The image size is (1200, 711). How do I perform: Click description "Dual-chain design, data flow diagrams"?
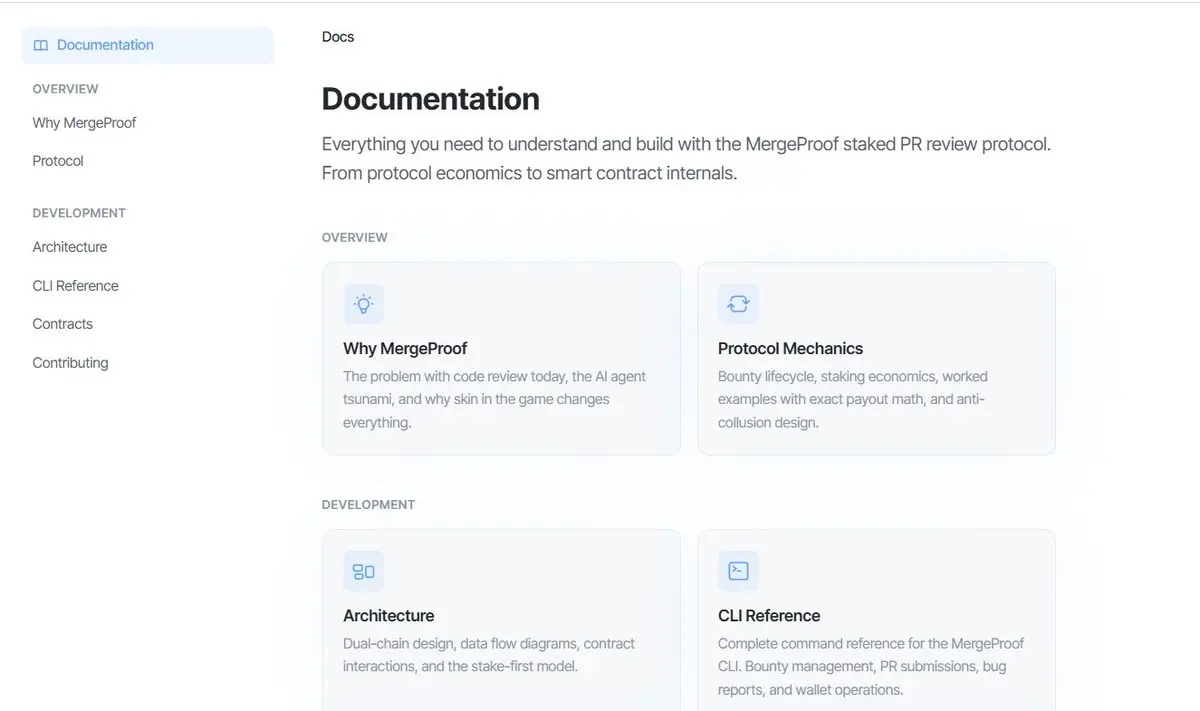pyautogui.click(x=489, y=654)
